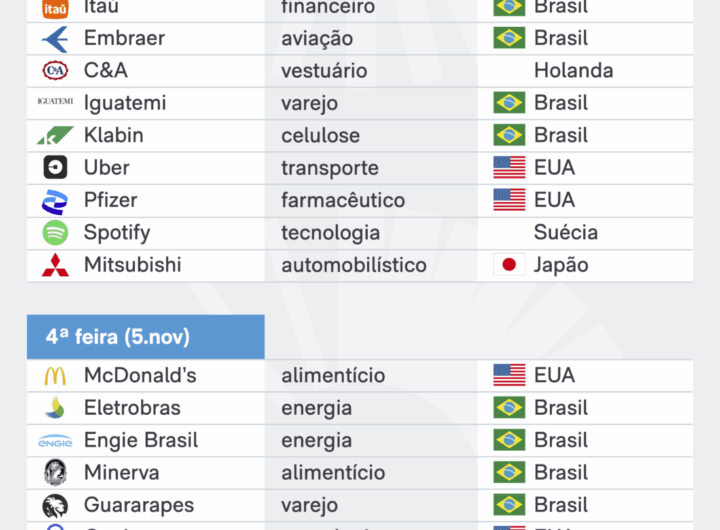Click the Minerva logo icon
This screenshot has width=720, height=530.
click(55, 473)
